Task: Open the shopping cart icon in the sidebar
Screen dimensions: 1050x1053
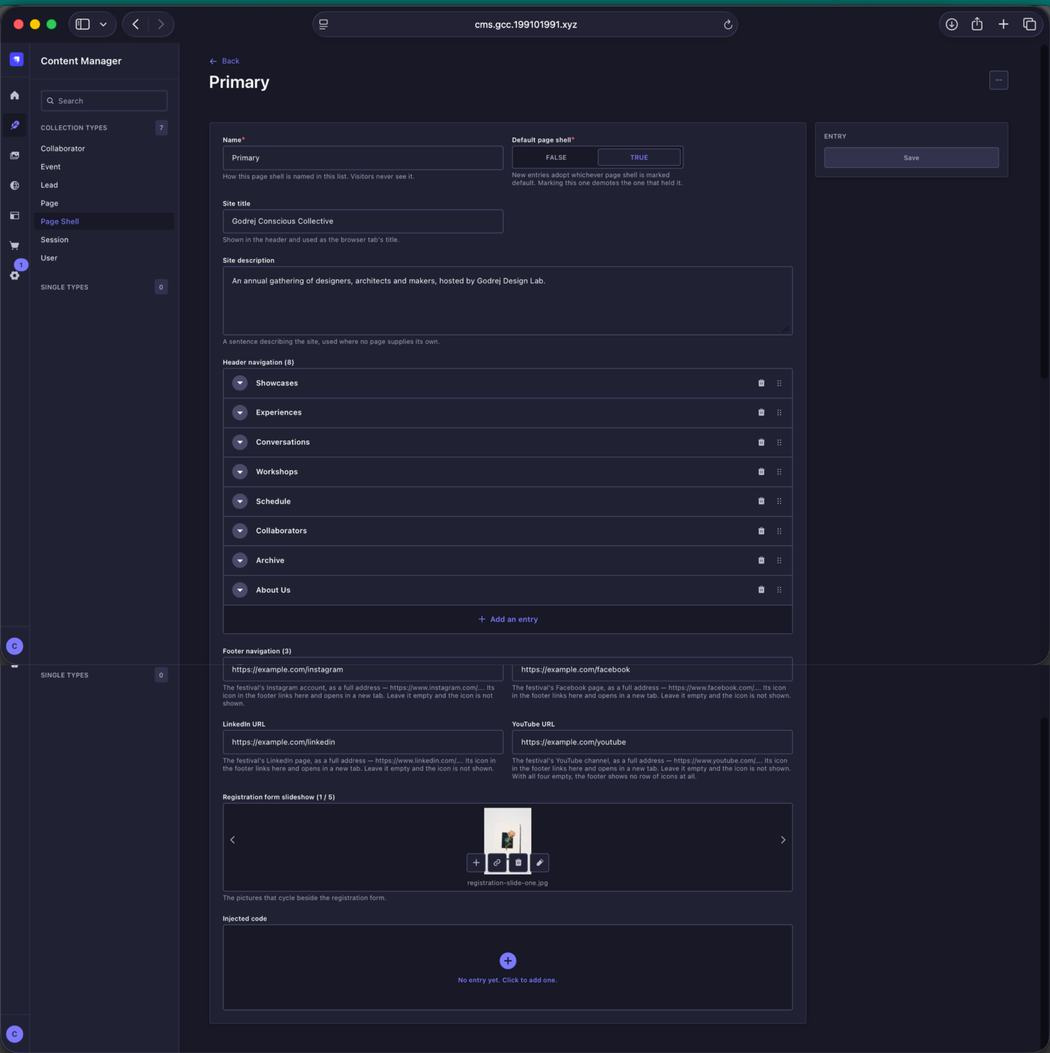Action: coord(15,245)
